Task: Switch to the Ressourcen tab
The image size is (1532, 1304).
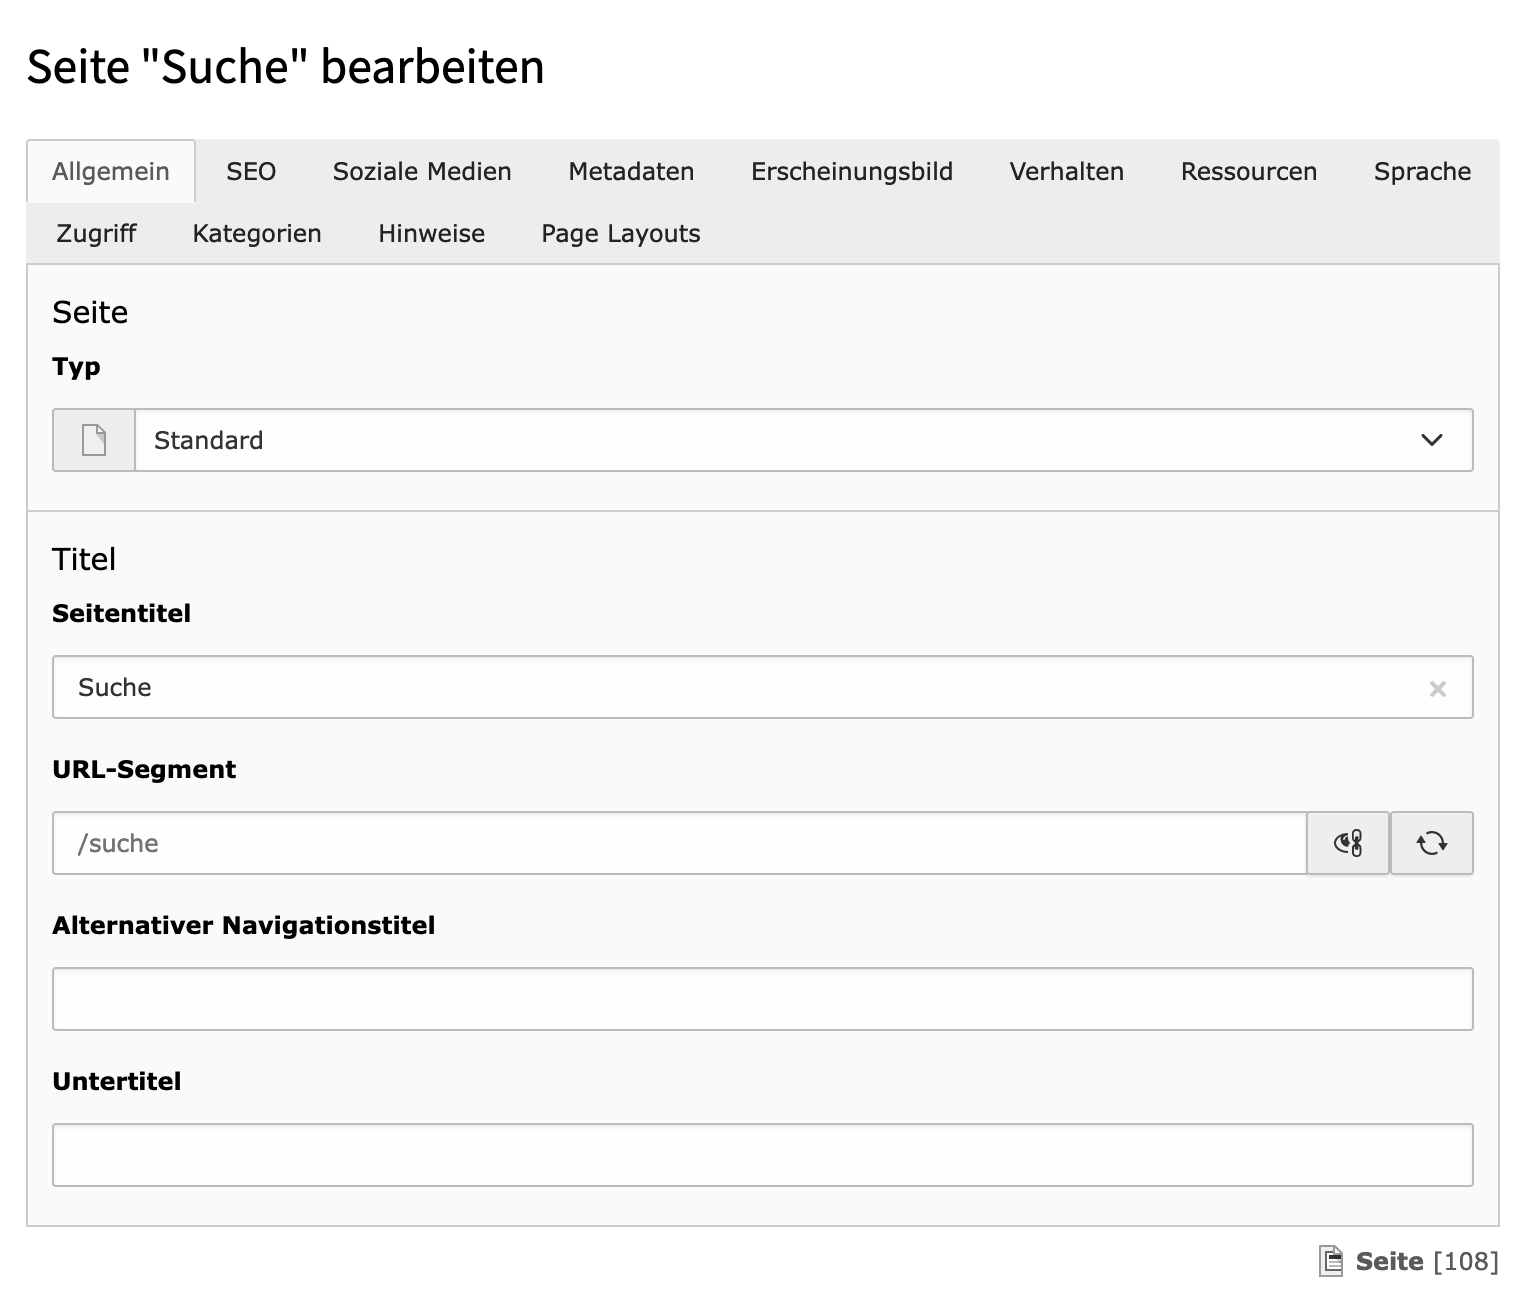Action: tap(1249, 172)
